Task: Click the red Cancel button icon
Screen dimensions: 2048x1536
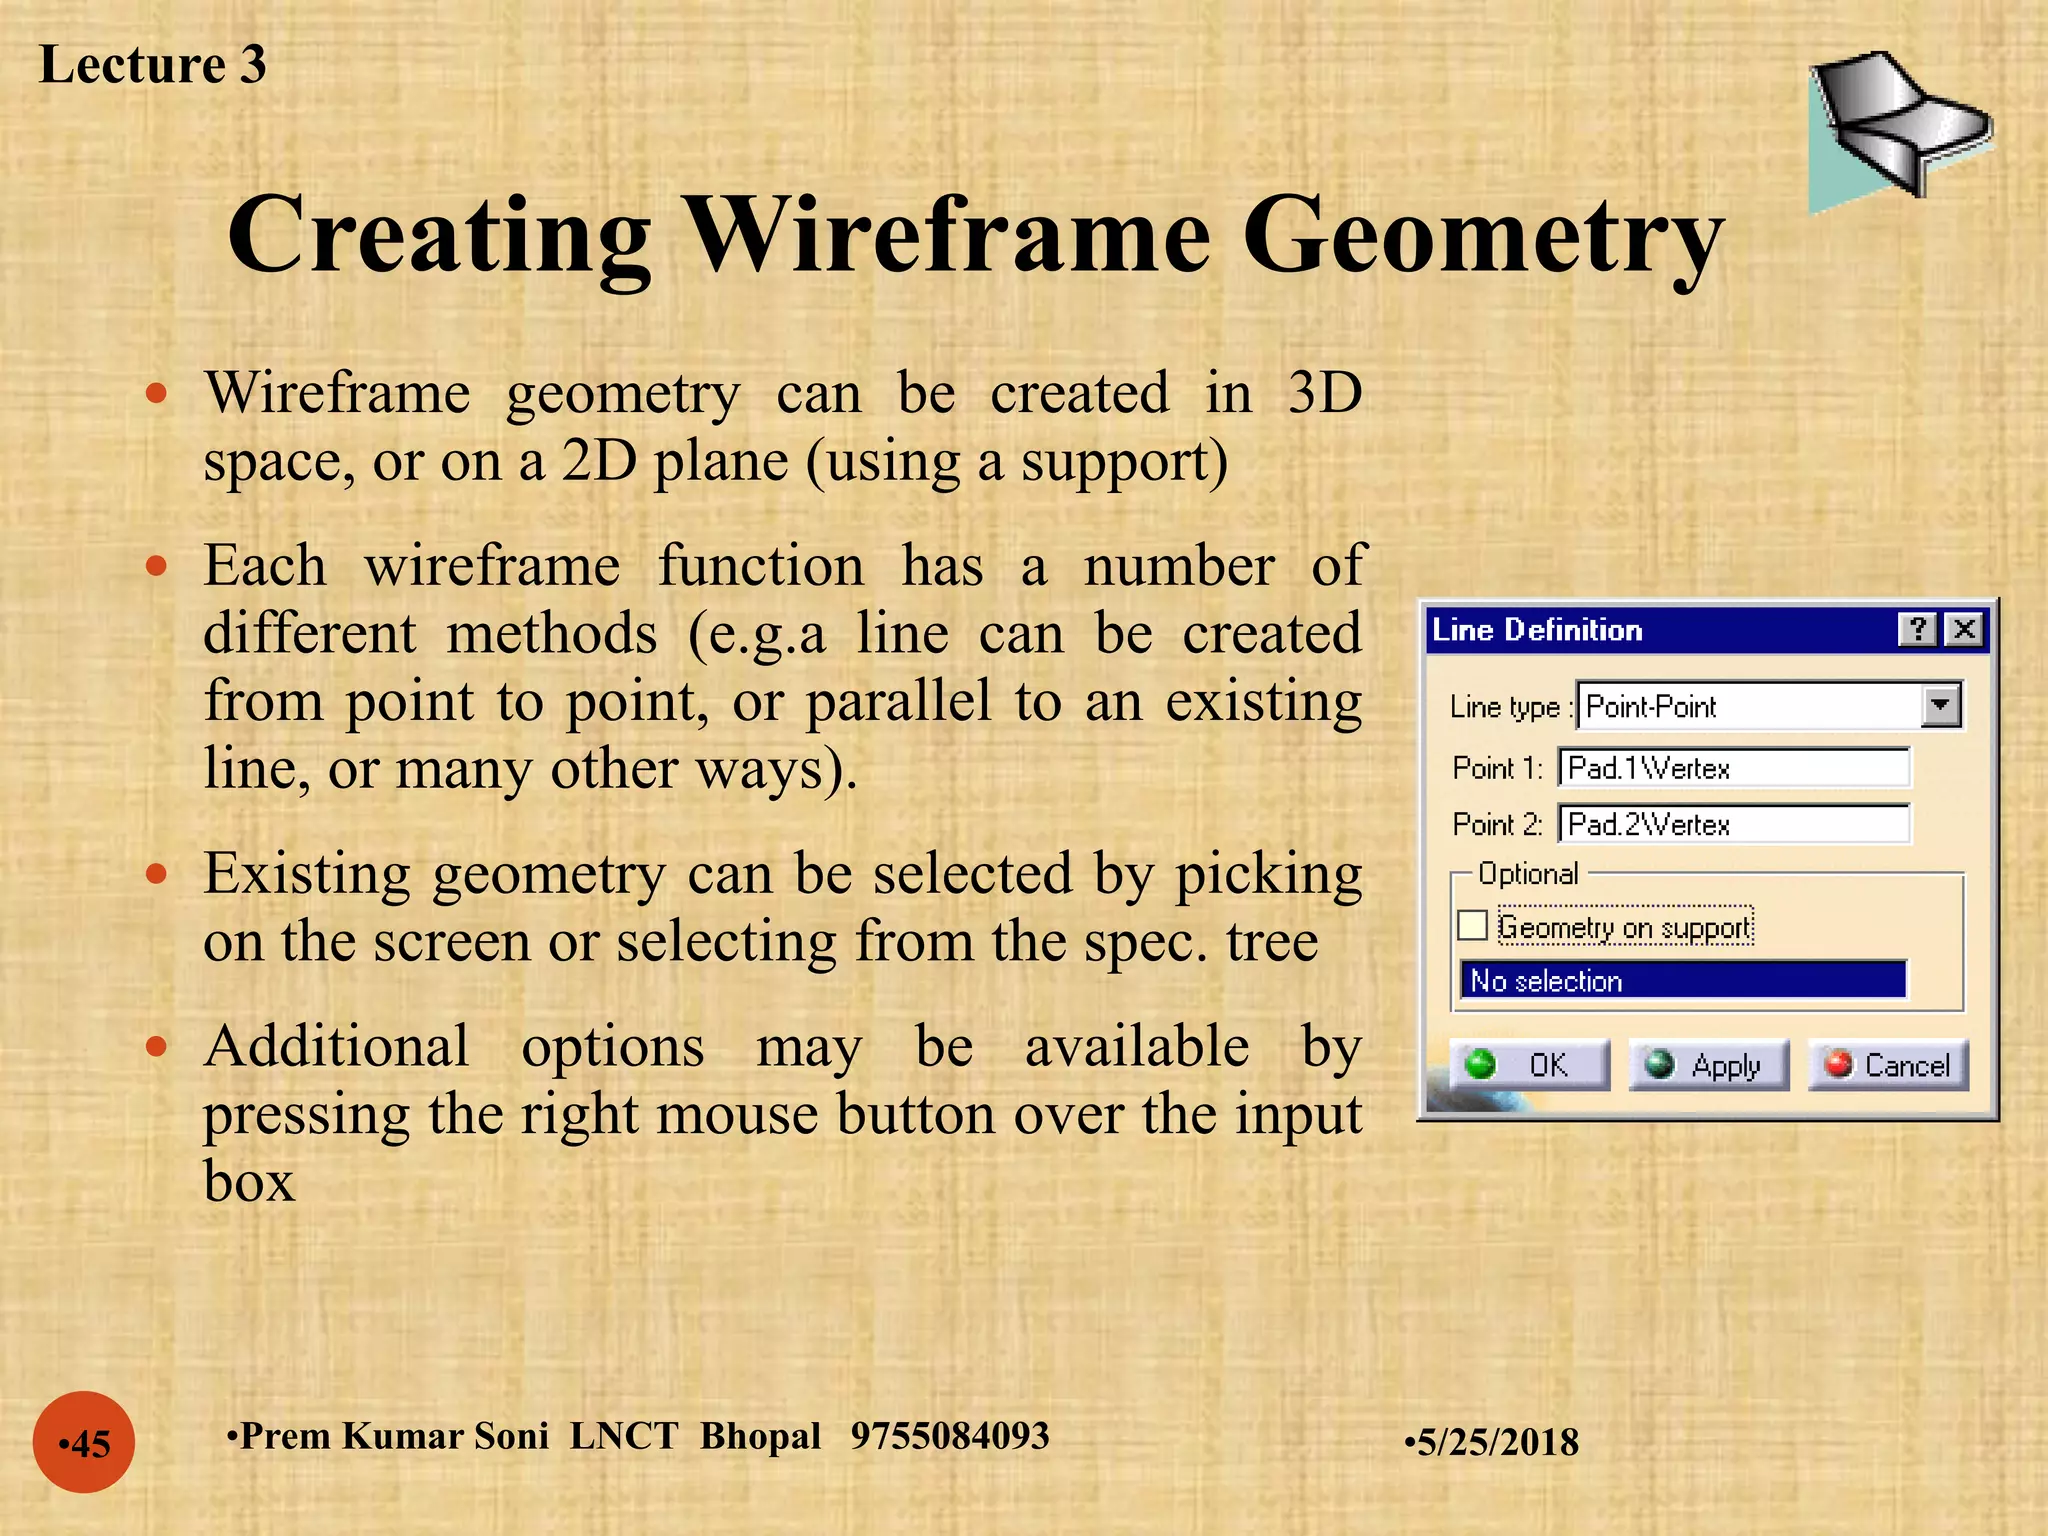Action: (1838, 1064)
